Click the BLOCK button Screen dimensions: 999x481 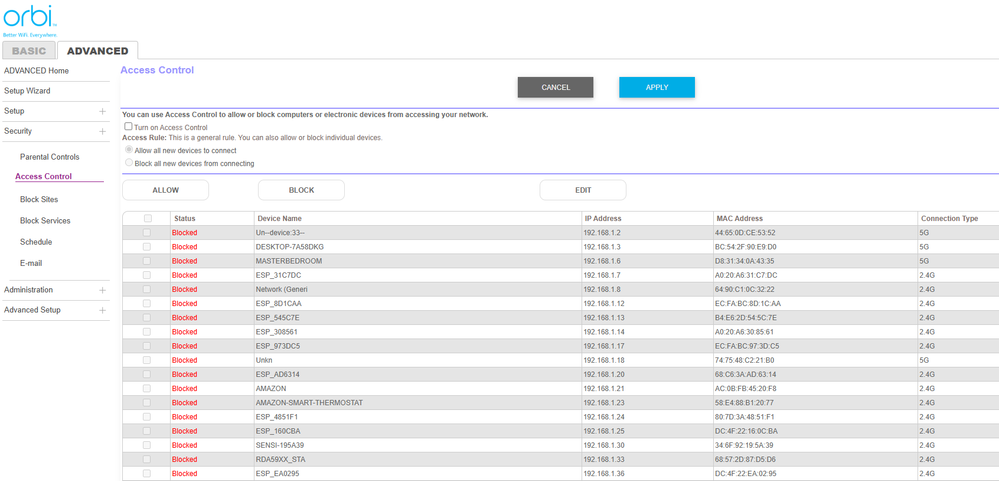pyautogui.click(x=301, y=190)
